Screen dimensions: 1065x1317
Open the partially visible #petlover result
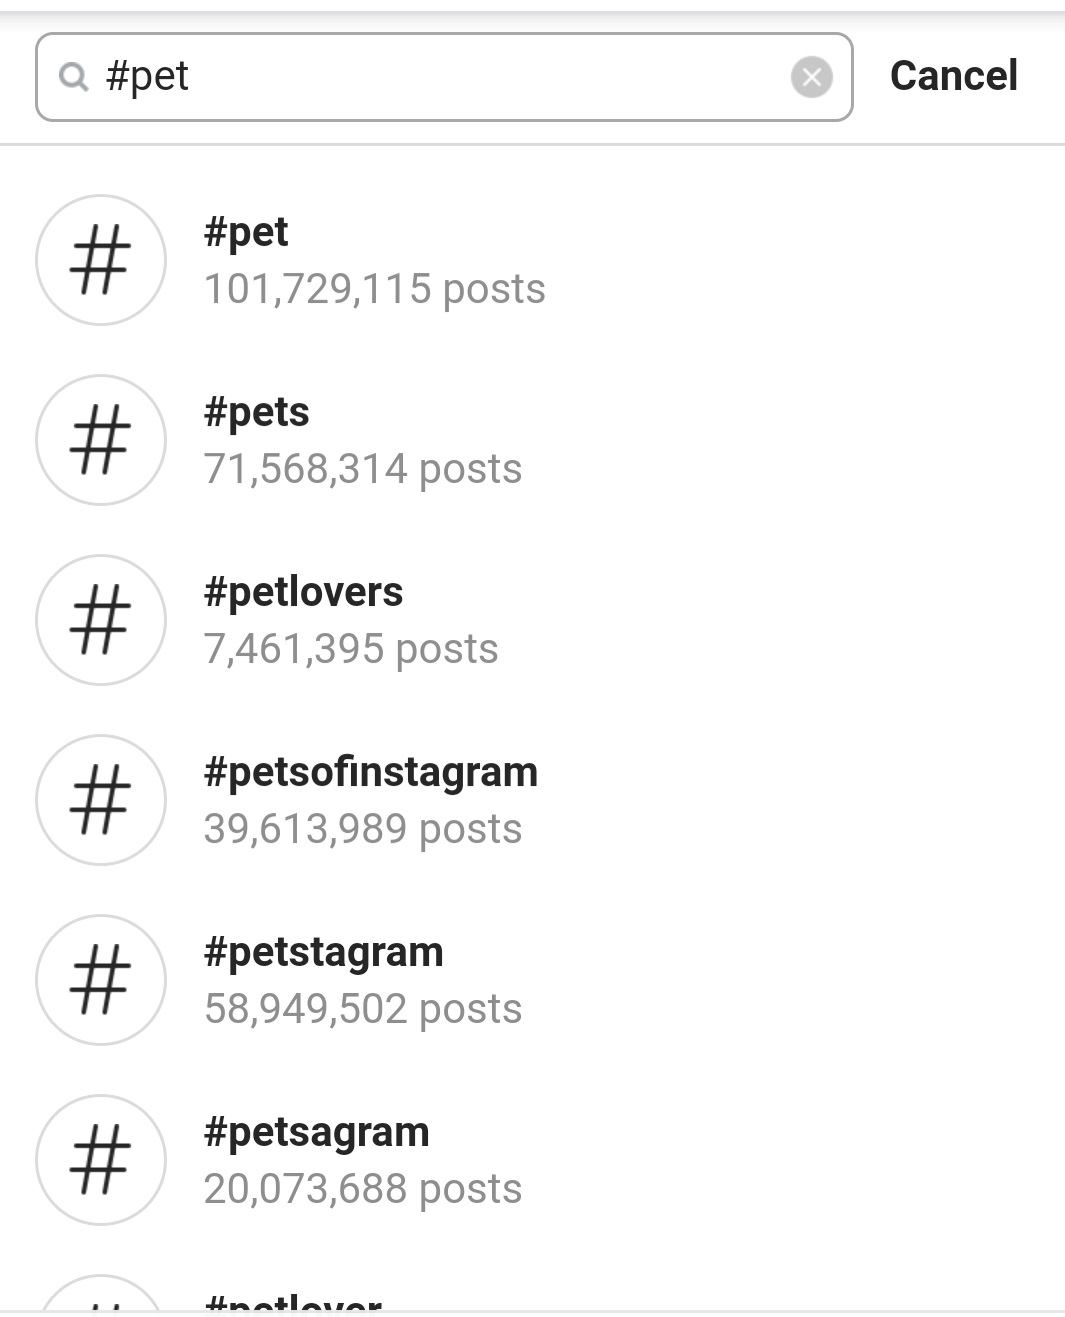pos(292,1301)
